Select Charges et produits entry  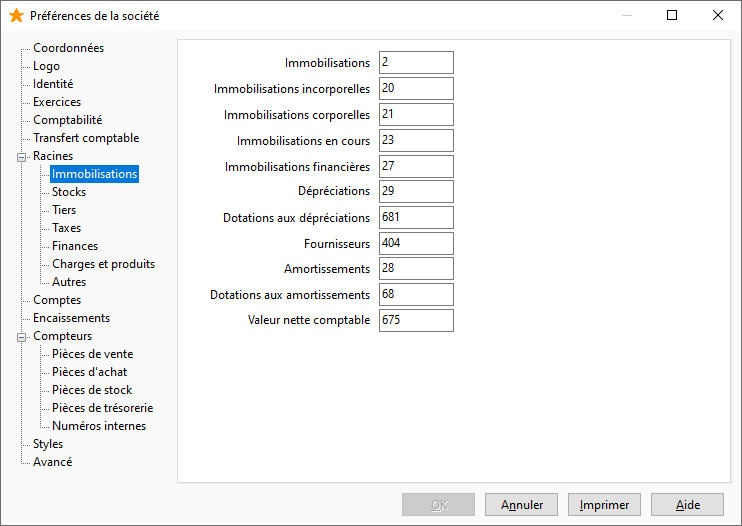pos(104,263)
